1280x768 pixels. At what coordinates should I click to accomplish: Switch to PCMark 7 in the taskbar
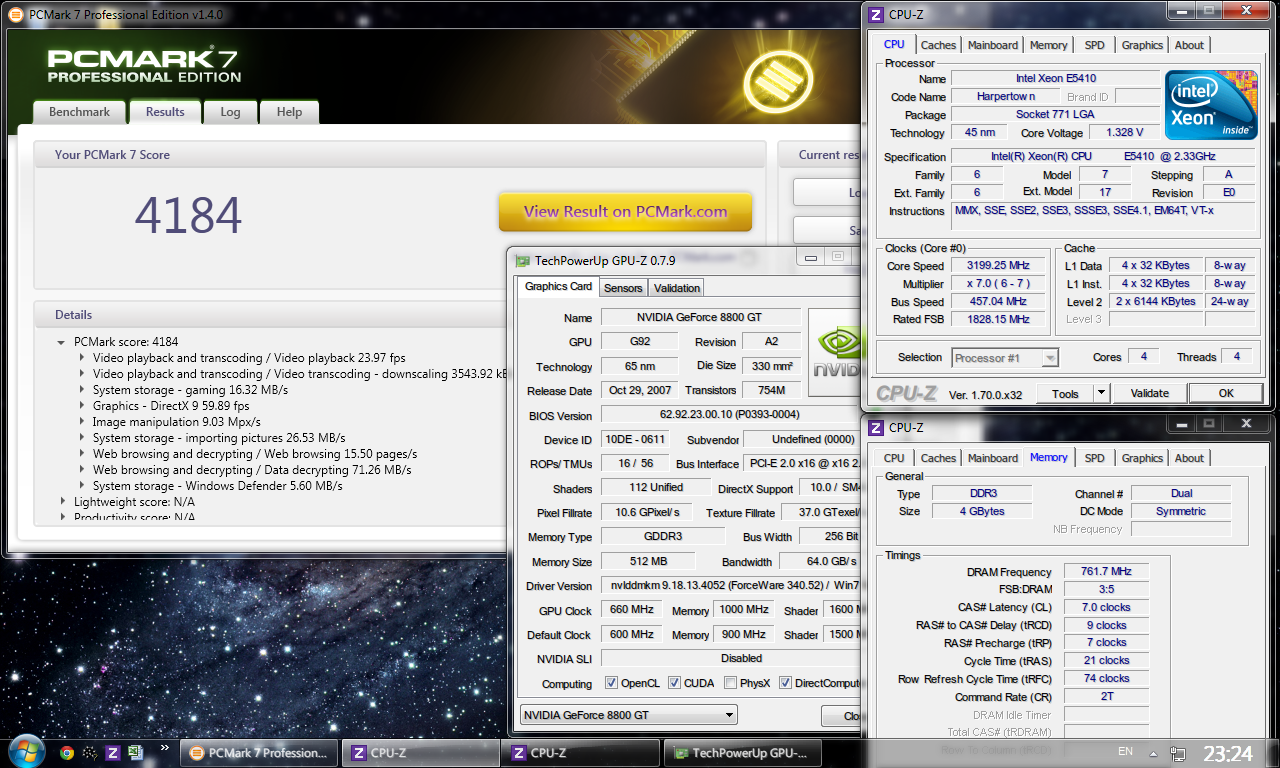click(x=258, y=753)
